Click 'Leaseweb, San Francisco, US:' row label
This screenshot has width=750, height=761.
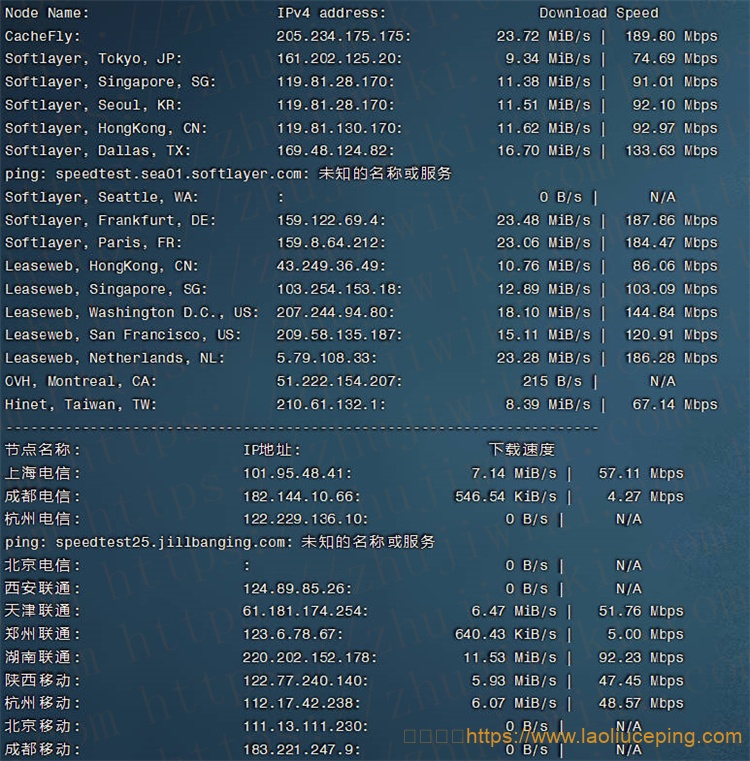pyautogui.click(x=123, y=335)
